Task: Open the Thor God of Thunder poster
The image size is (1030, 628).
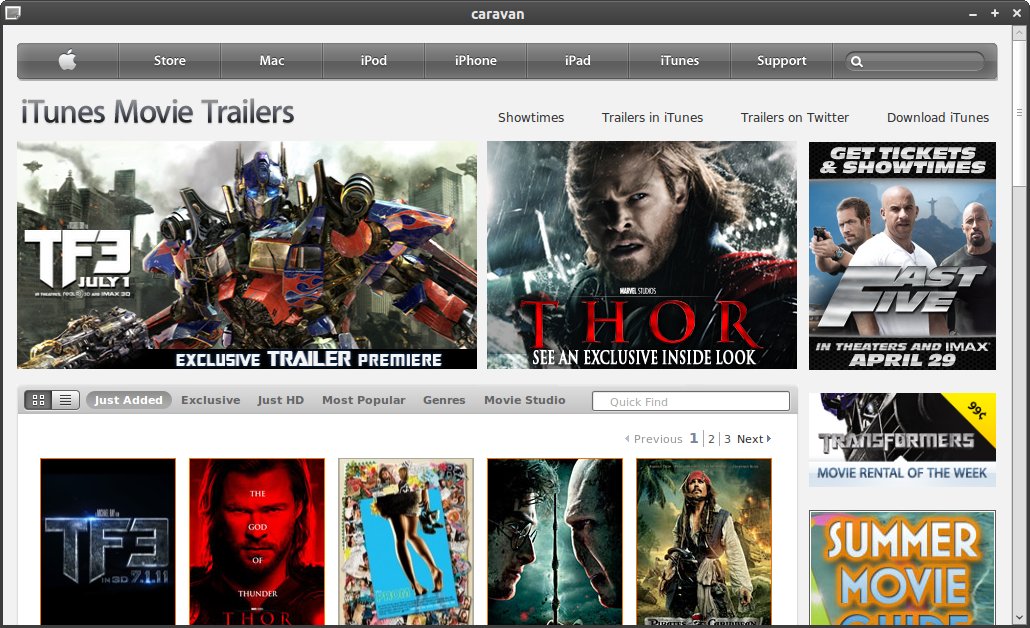Action: coord(257,541)
